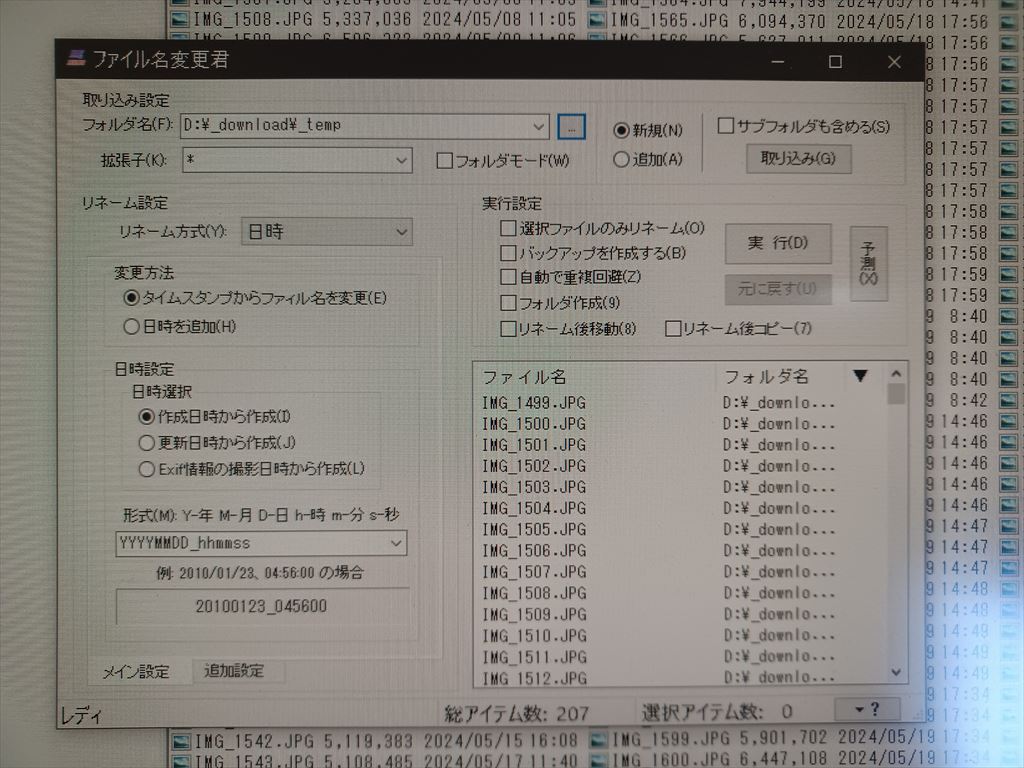
Task: Select the 追加(A) radio button
Action: (x=621, y=159)
